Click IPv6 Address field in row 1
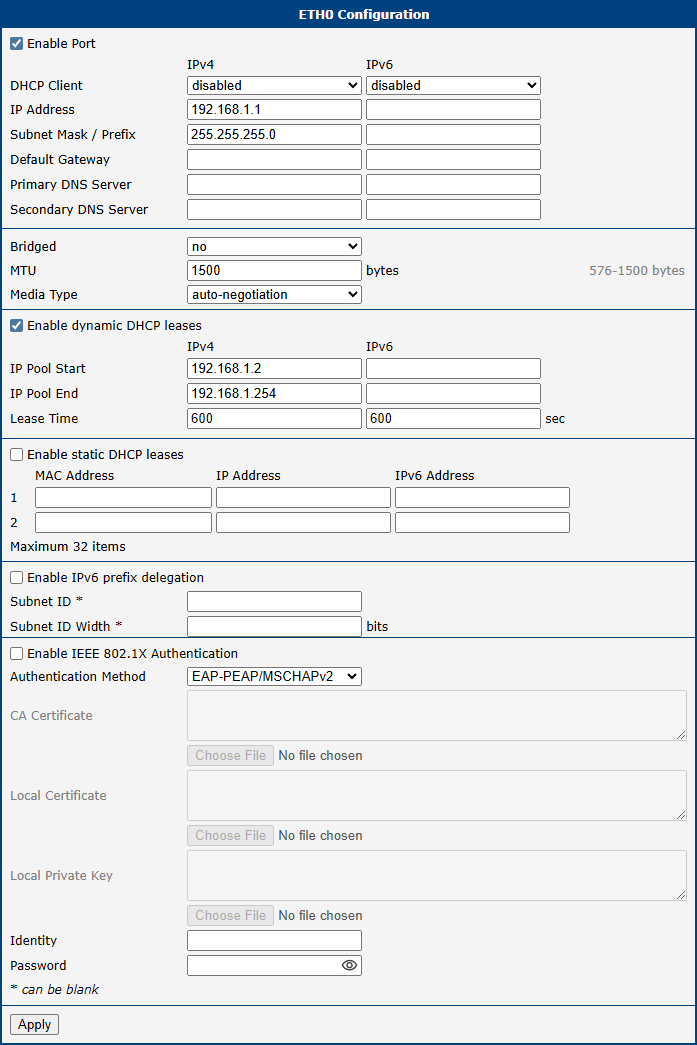The height and width of the screenshot is (1045, 697). coord(482,498)
